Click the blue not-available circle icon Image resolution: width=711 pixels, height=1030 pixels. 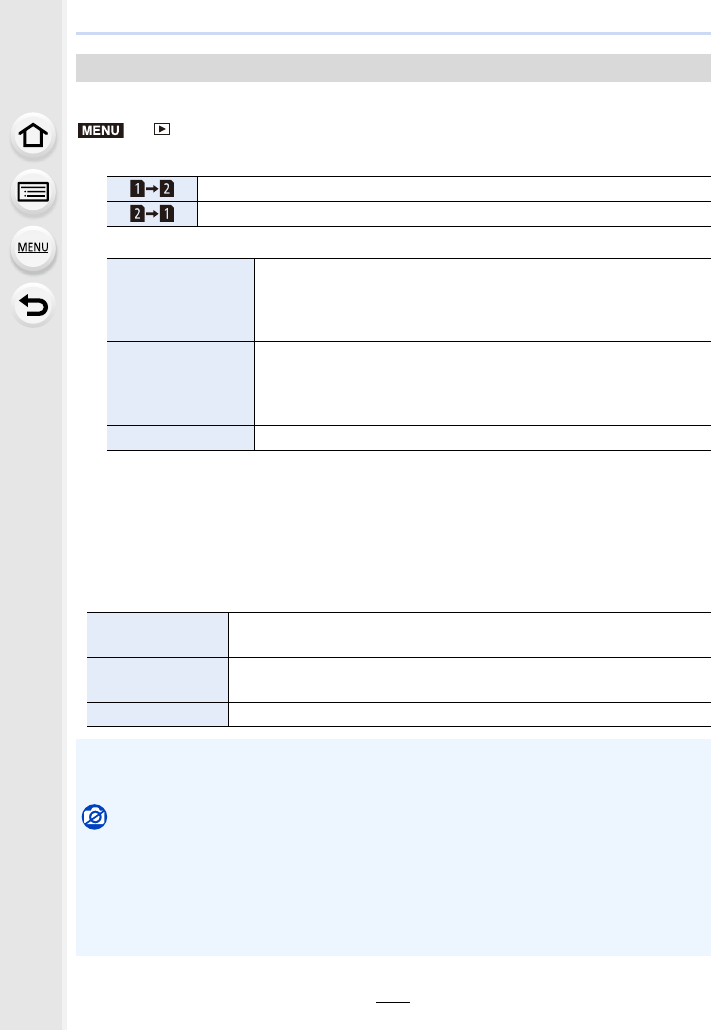95,817
